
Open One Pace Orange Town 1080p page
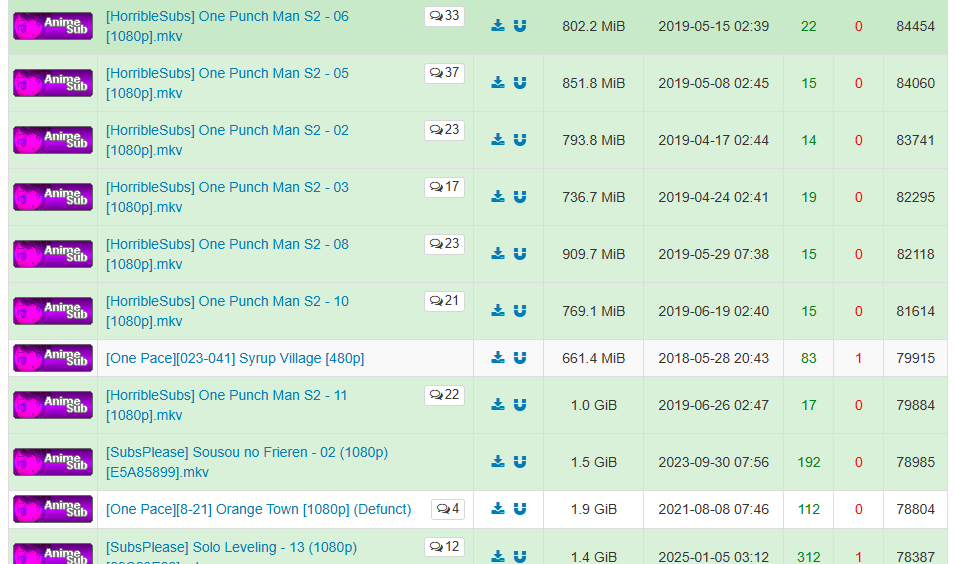click(x=259, y=509)
